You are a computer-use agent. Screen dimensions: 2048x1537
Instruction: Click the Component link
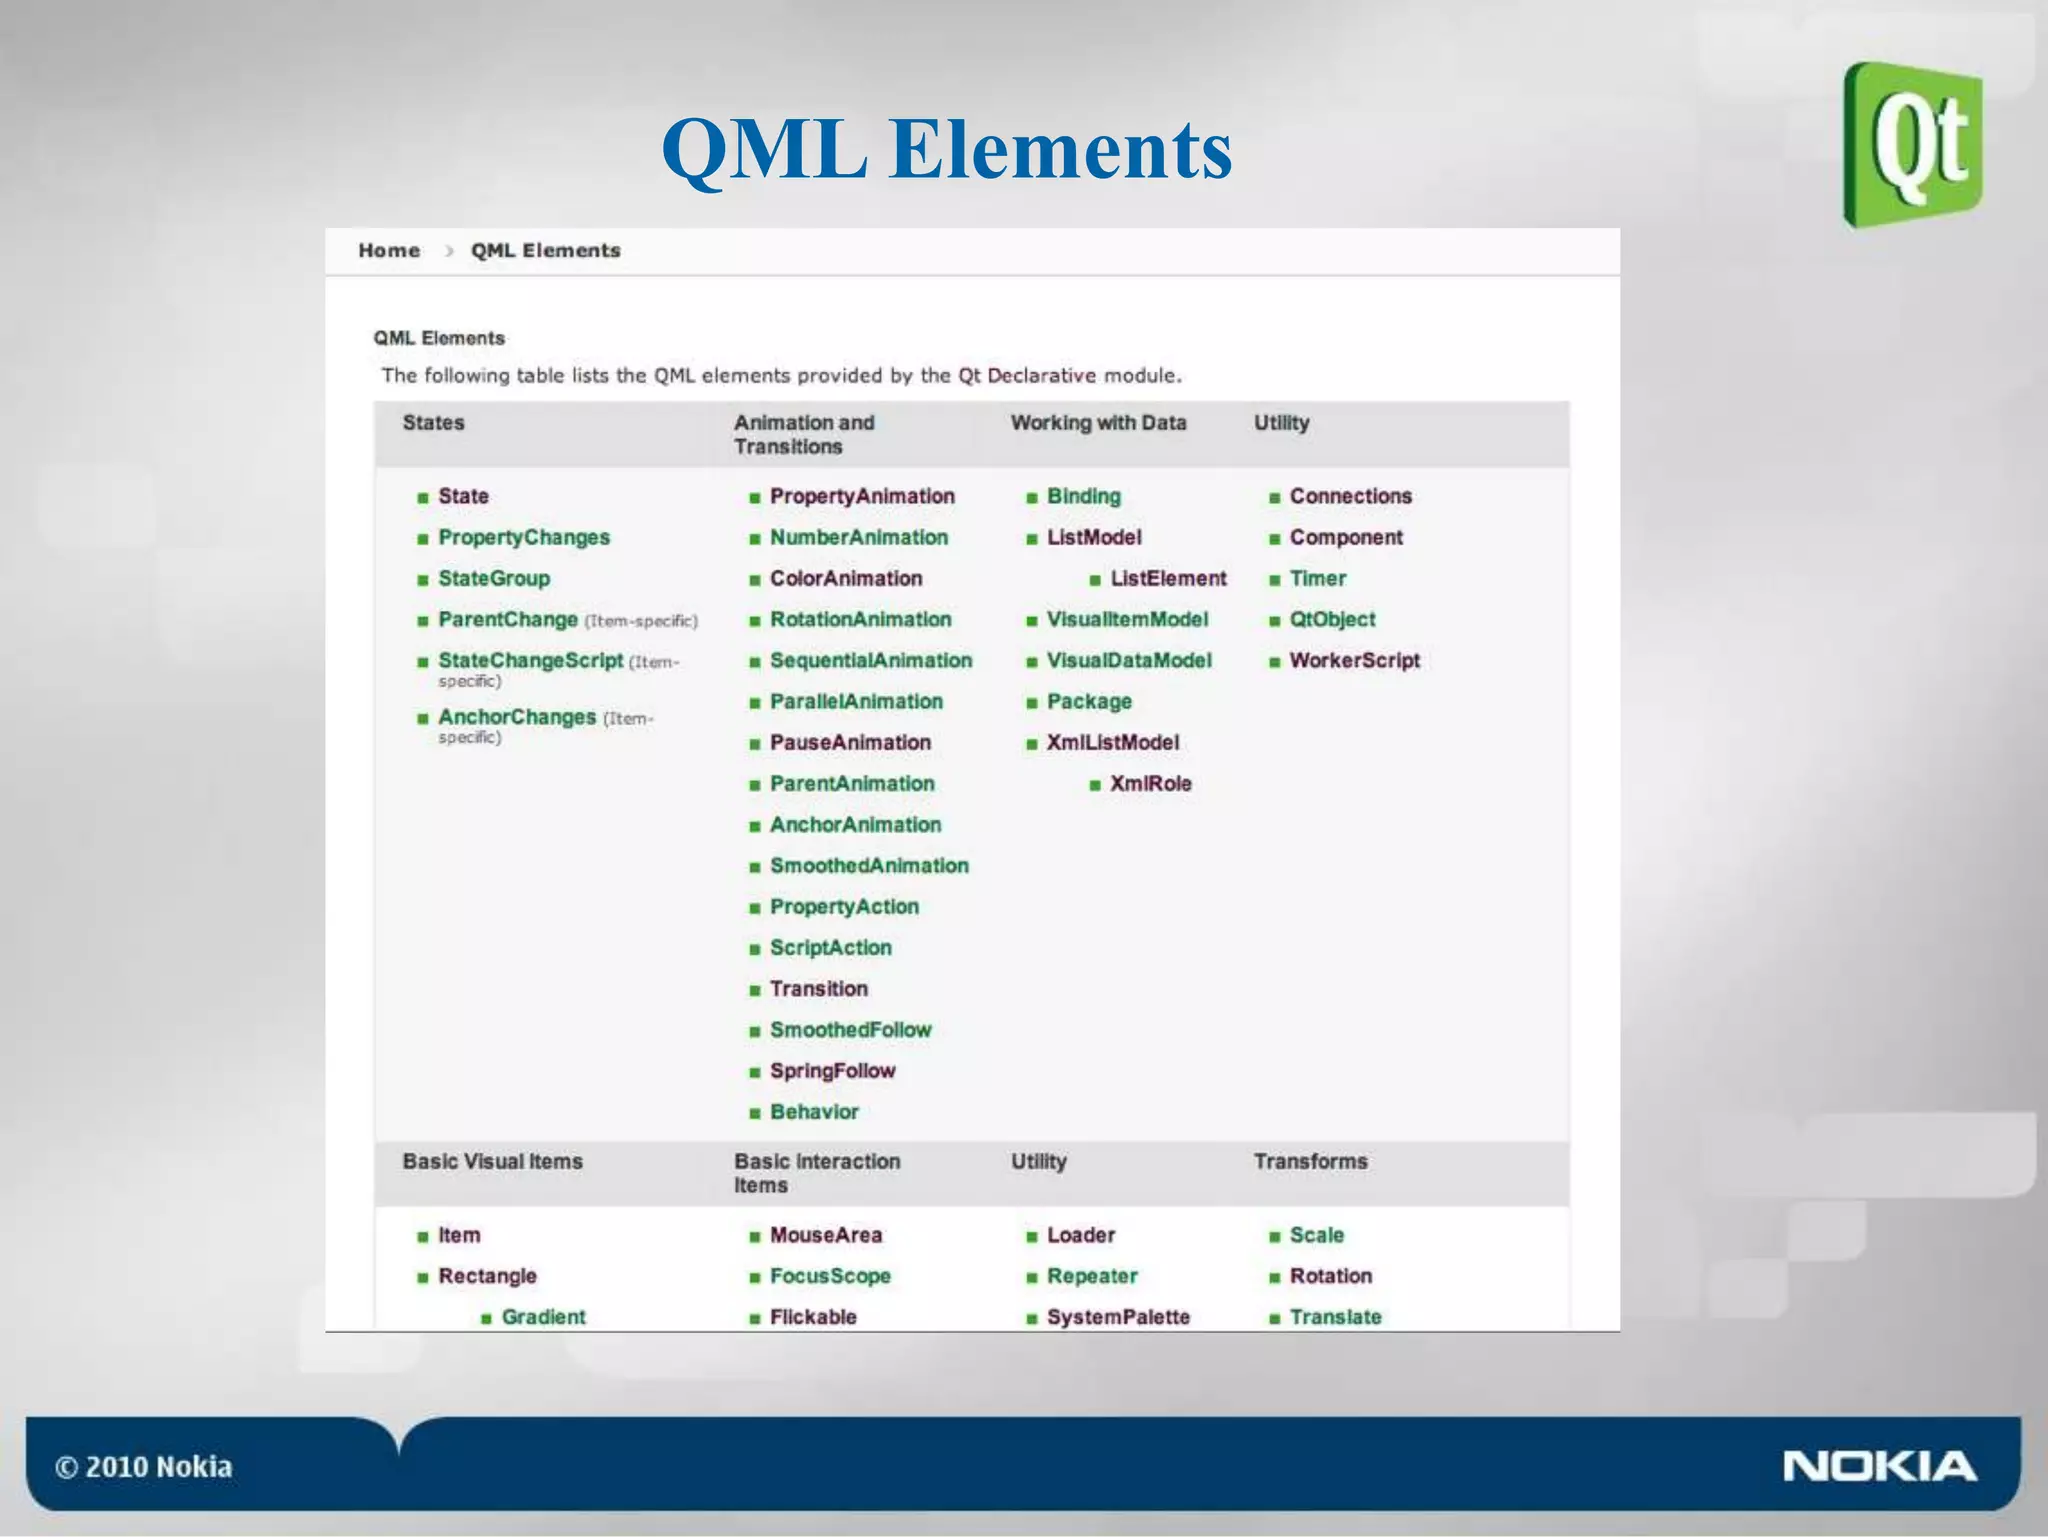[x=1346, y=537]
